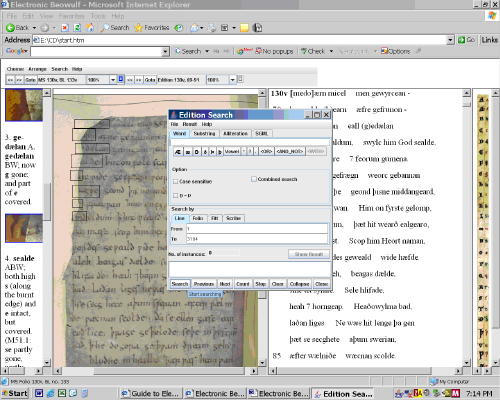Image resolution: width=500 pixels, height=400 pixels.
Task: Switch to Guide to Ele... taskbar window
Action: coord(151,394)
